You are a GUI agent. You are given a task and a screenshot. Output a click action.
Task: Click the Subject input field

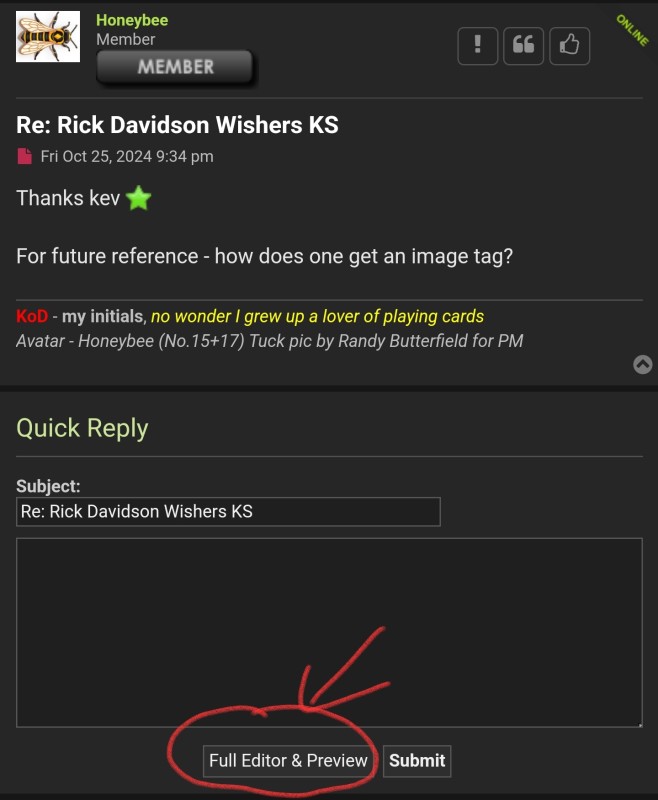coord(228,511)
